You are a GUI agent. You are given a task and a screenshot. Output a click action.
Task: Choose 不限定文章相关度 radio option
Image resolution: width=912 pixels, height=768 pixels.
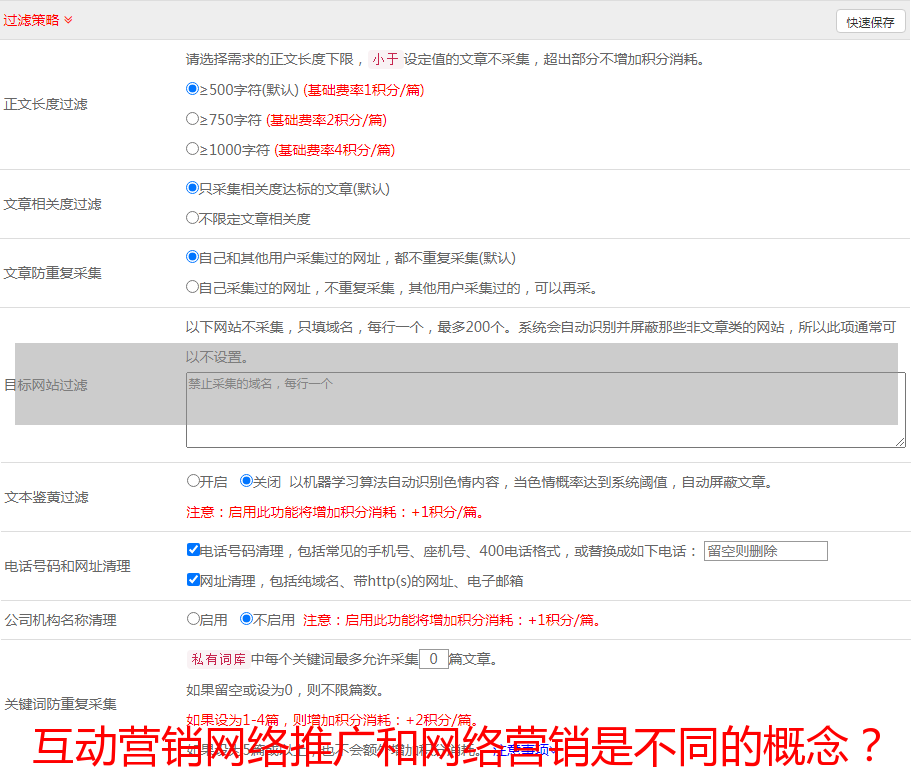coord(193,218)
